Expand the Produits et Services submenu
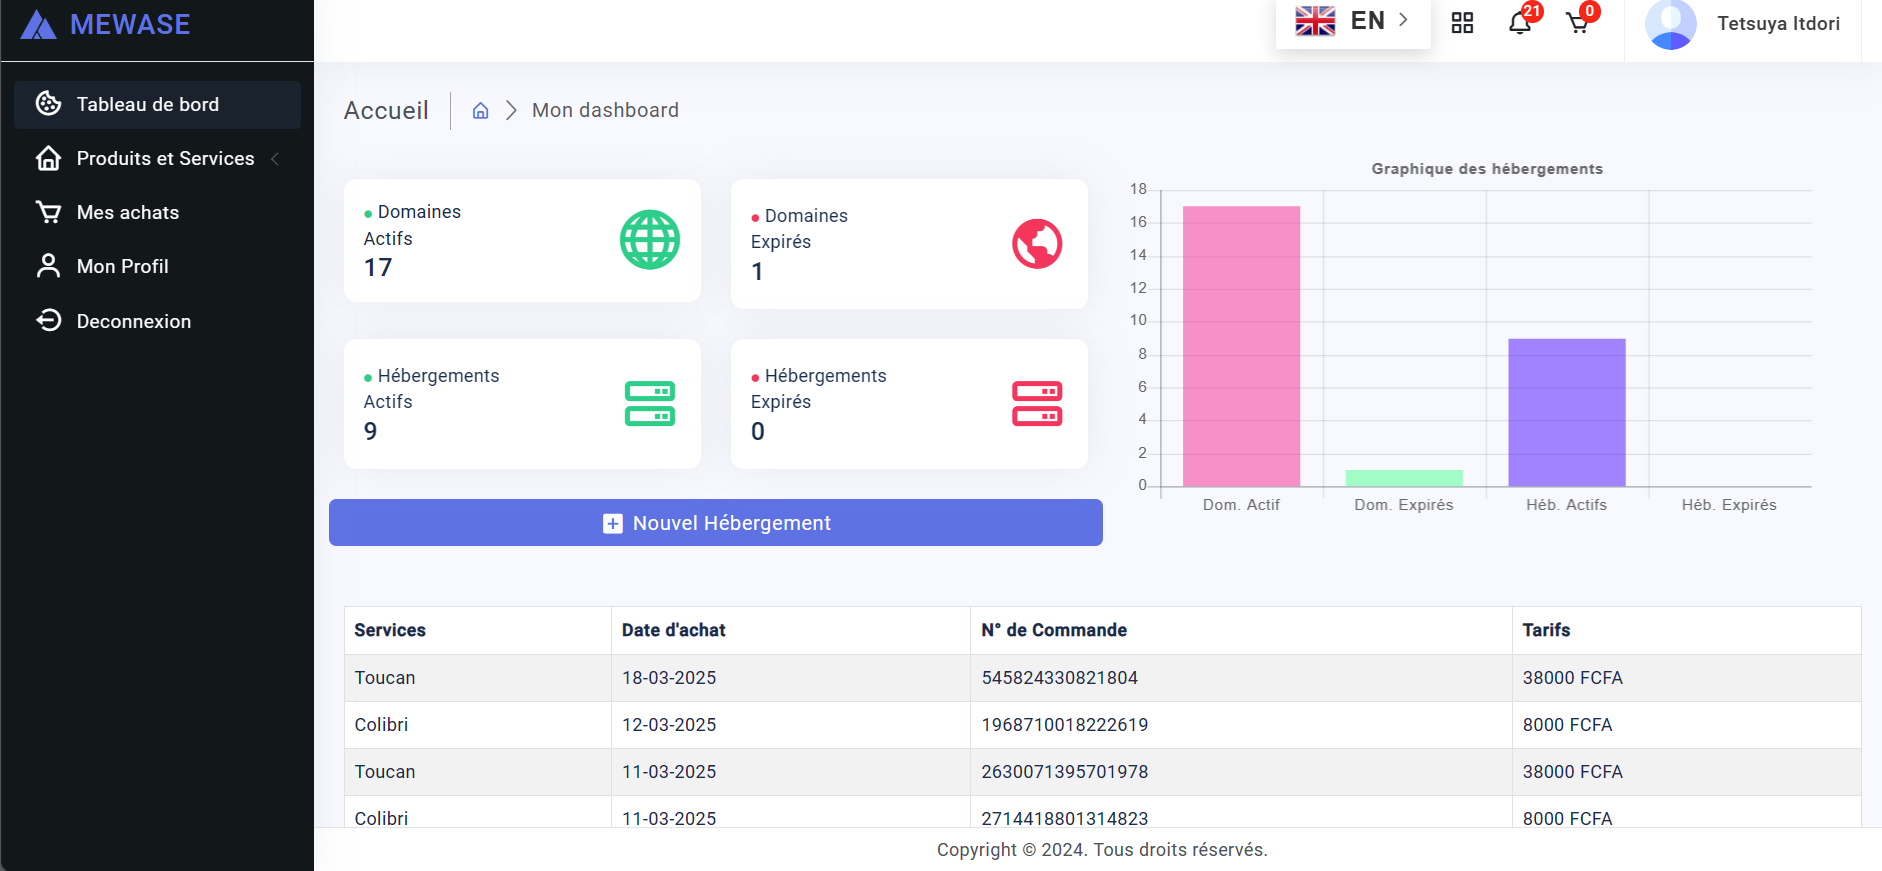 coord(165,159)
